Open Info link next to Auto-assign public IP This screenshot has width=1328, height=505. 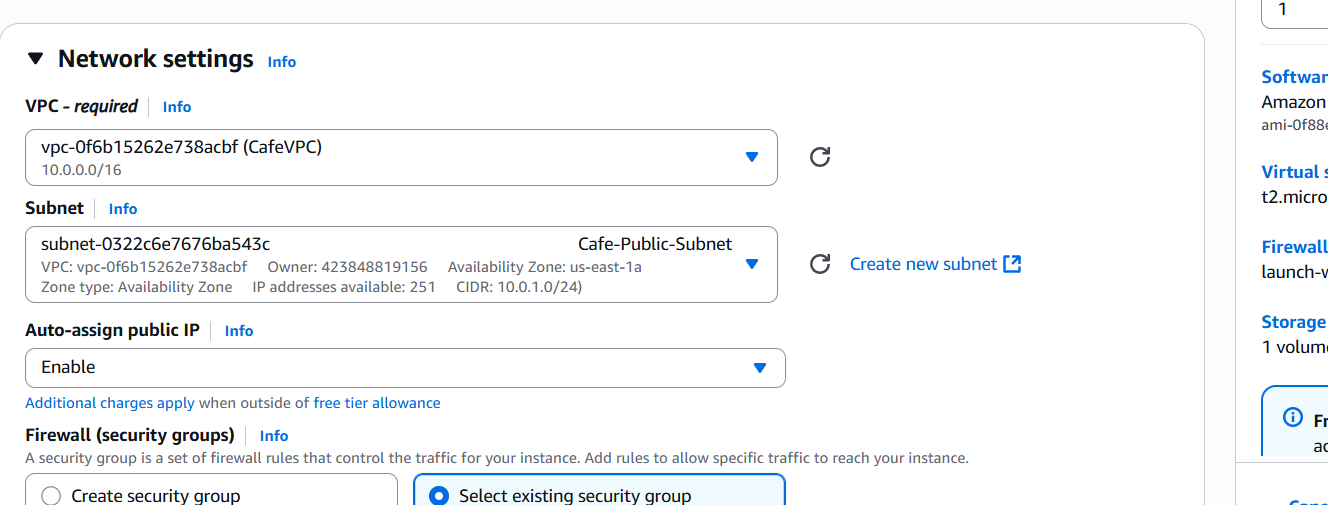[x=239, y=331]
